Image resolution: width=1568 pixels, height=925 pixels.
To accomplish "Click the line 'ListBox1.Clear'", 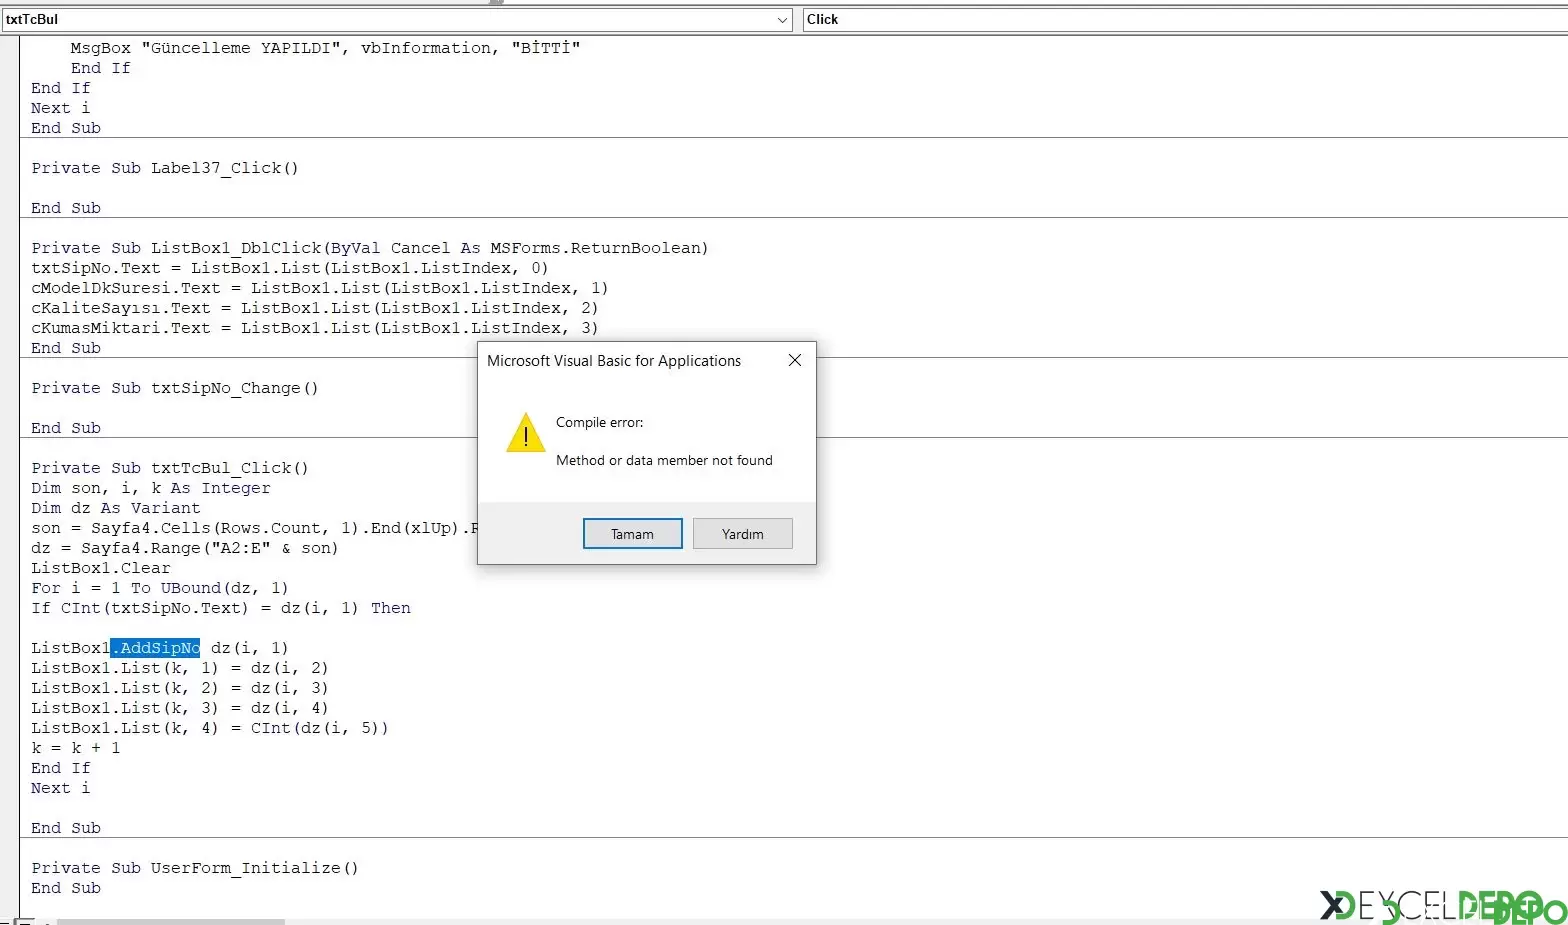I will 101,568.
